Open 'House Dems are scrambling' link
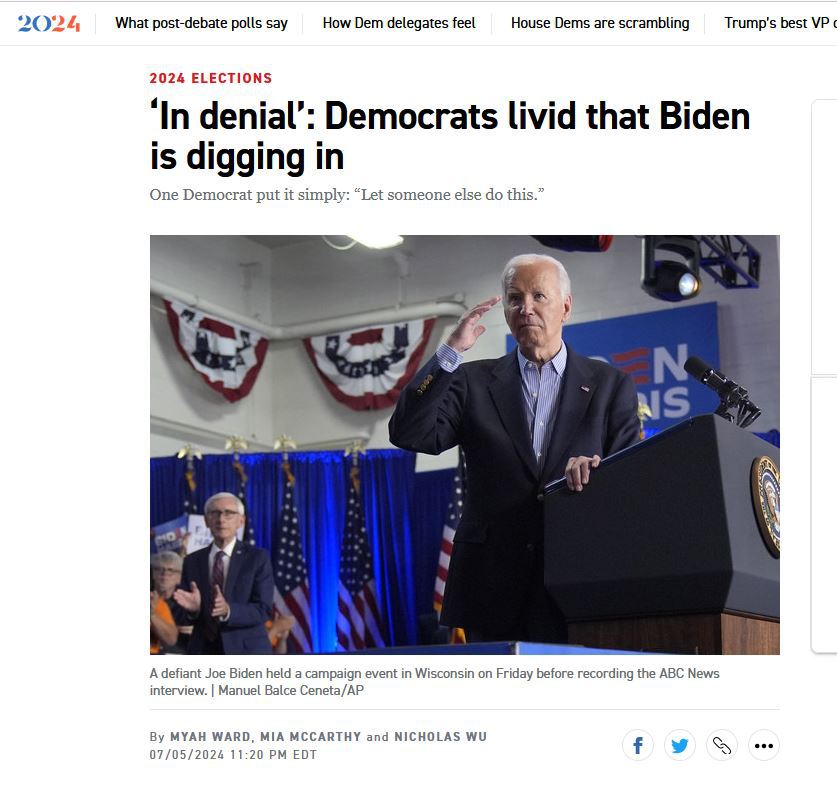 600,23
